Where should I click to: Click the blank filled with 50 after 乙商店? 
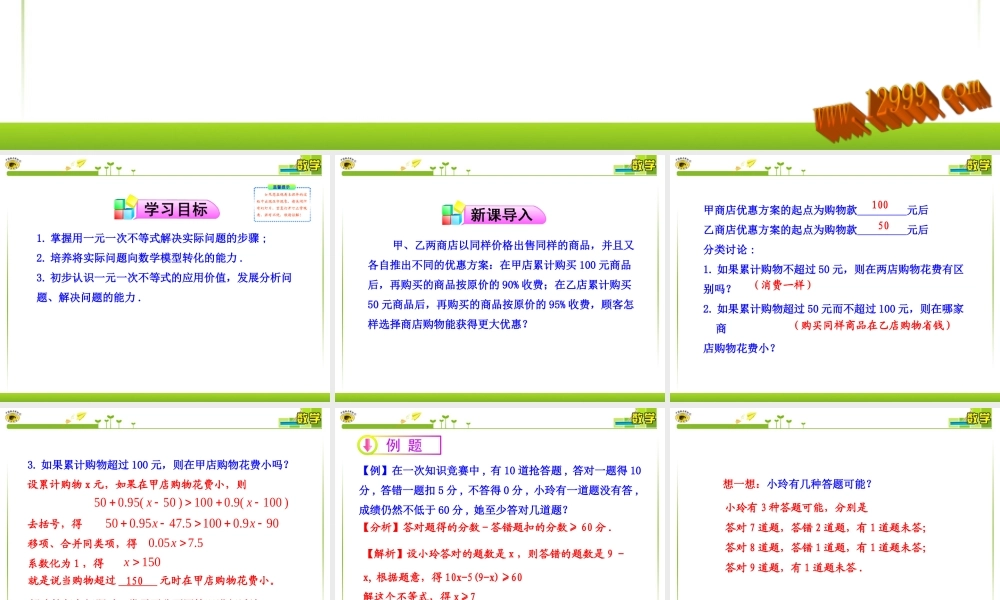[883, 226]
